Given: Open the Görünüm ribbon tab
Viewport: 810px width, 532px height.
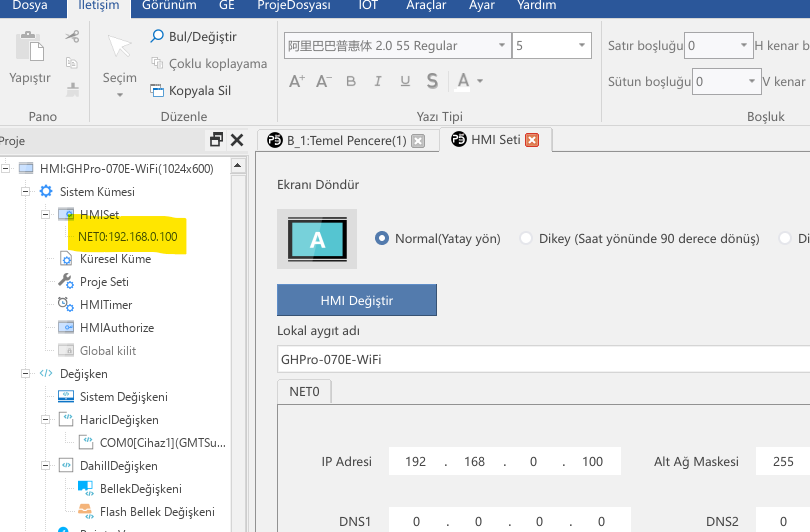Looking at the screenshot, I should point(168,6).
